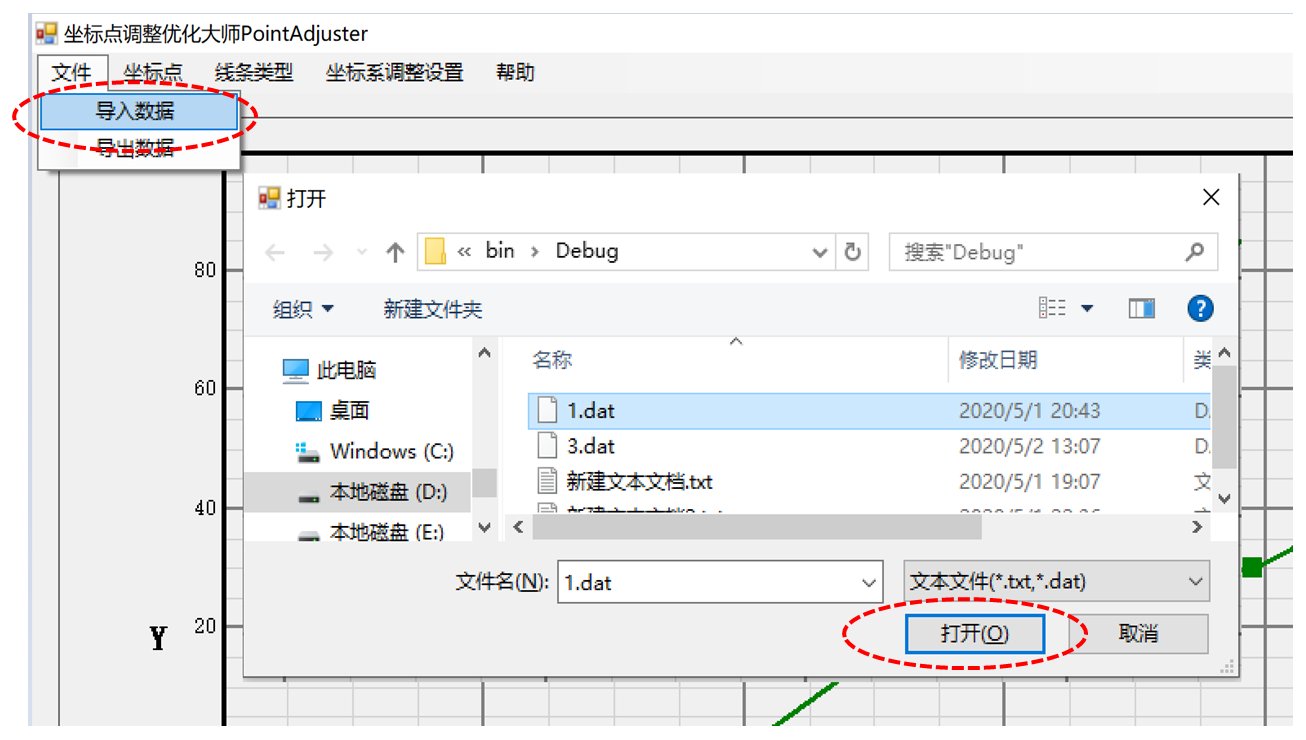Go back with the dialog's back arrow
Viewport: 1306px width, 740px height.
[x=275, y=253]
